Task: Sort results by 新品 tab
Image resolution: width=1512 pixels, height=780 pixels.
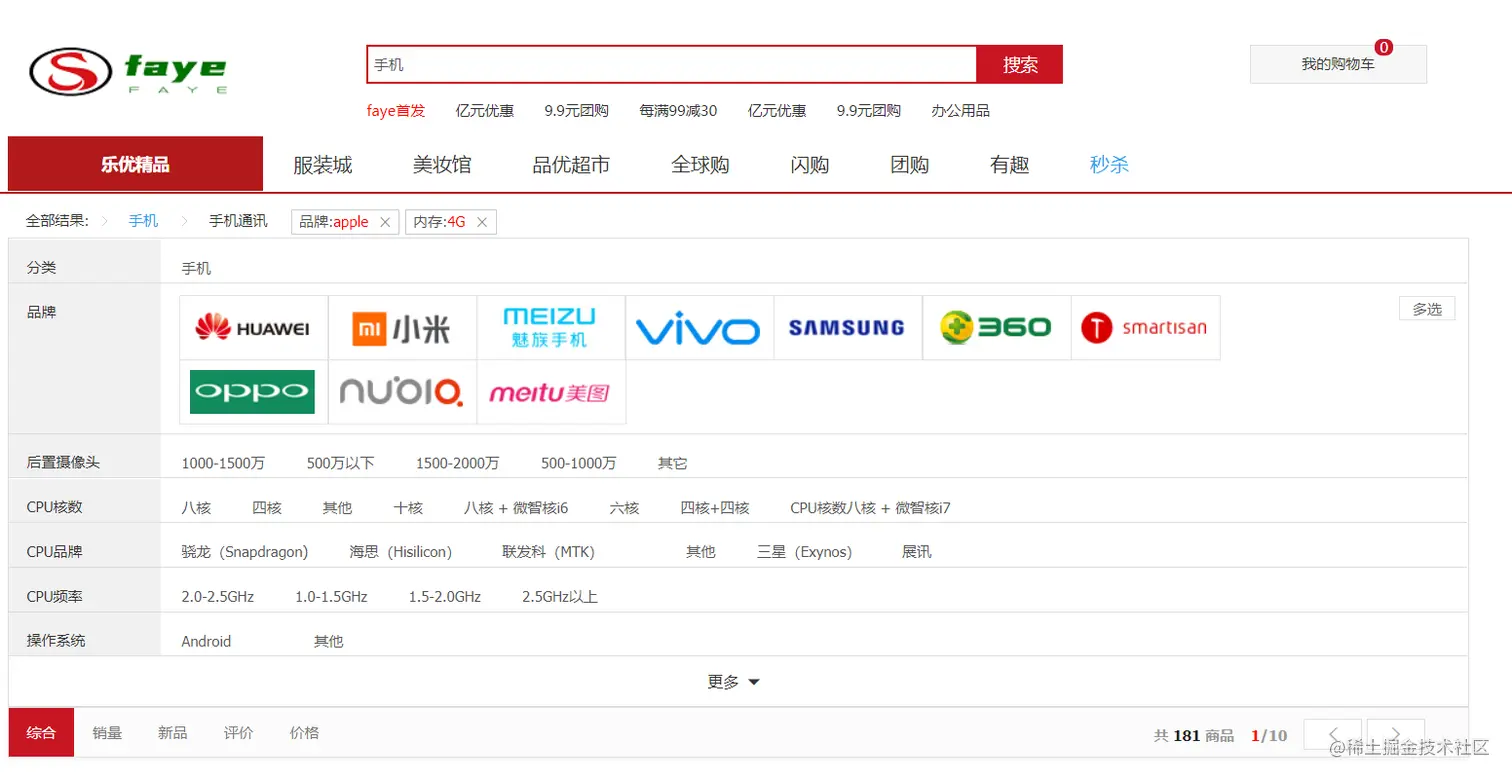Action: point(172,733)
